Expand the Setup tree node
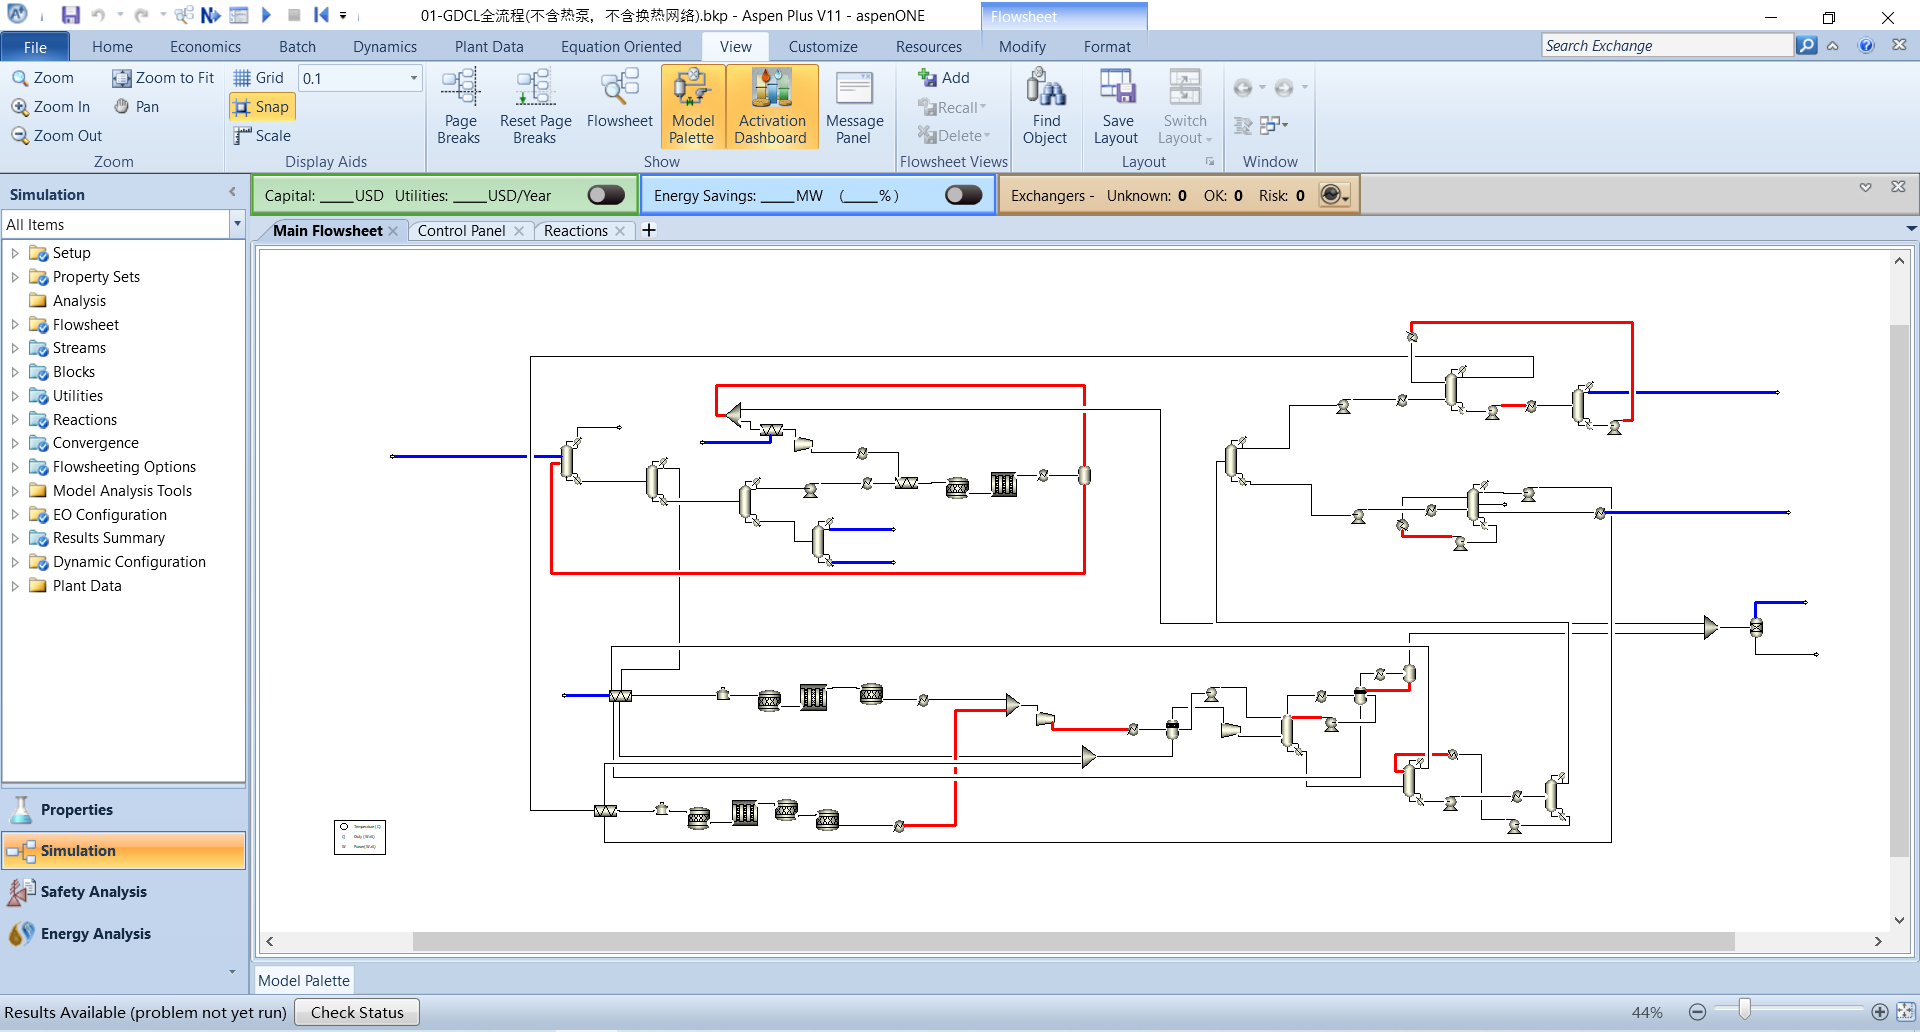Viewport: 1920px width, 1032px height. pos(15,253)
